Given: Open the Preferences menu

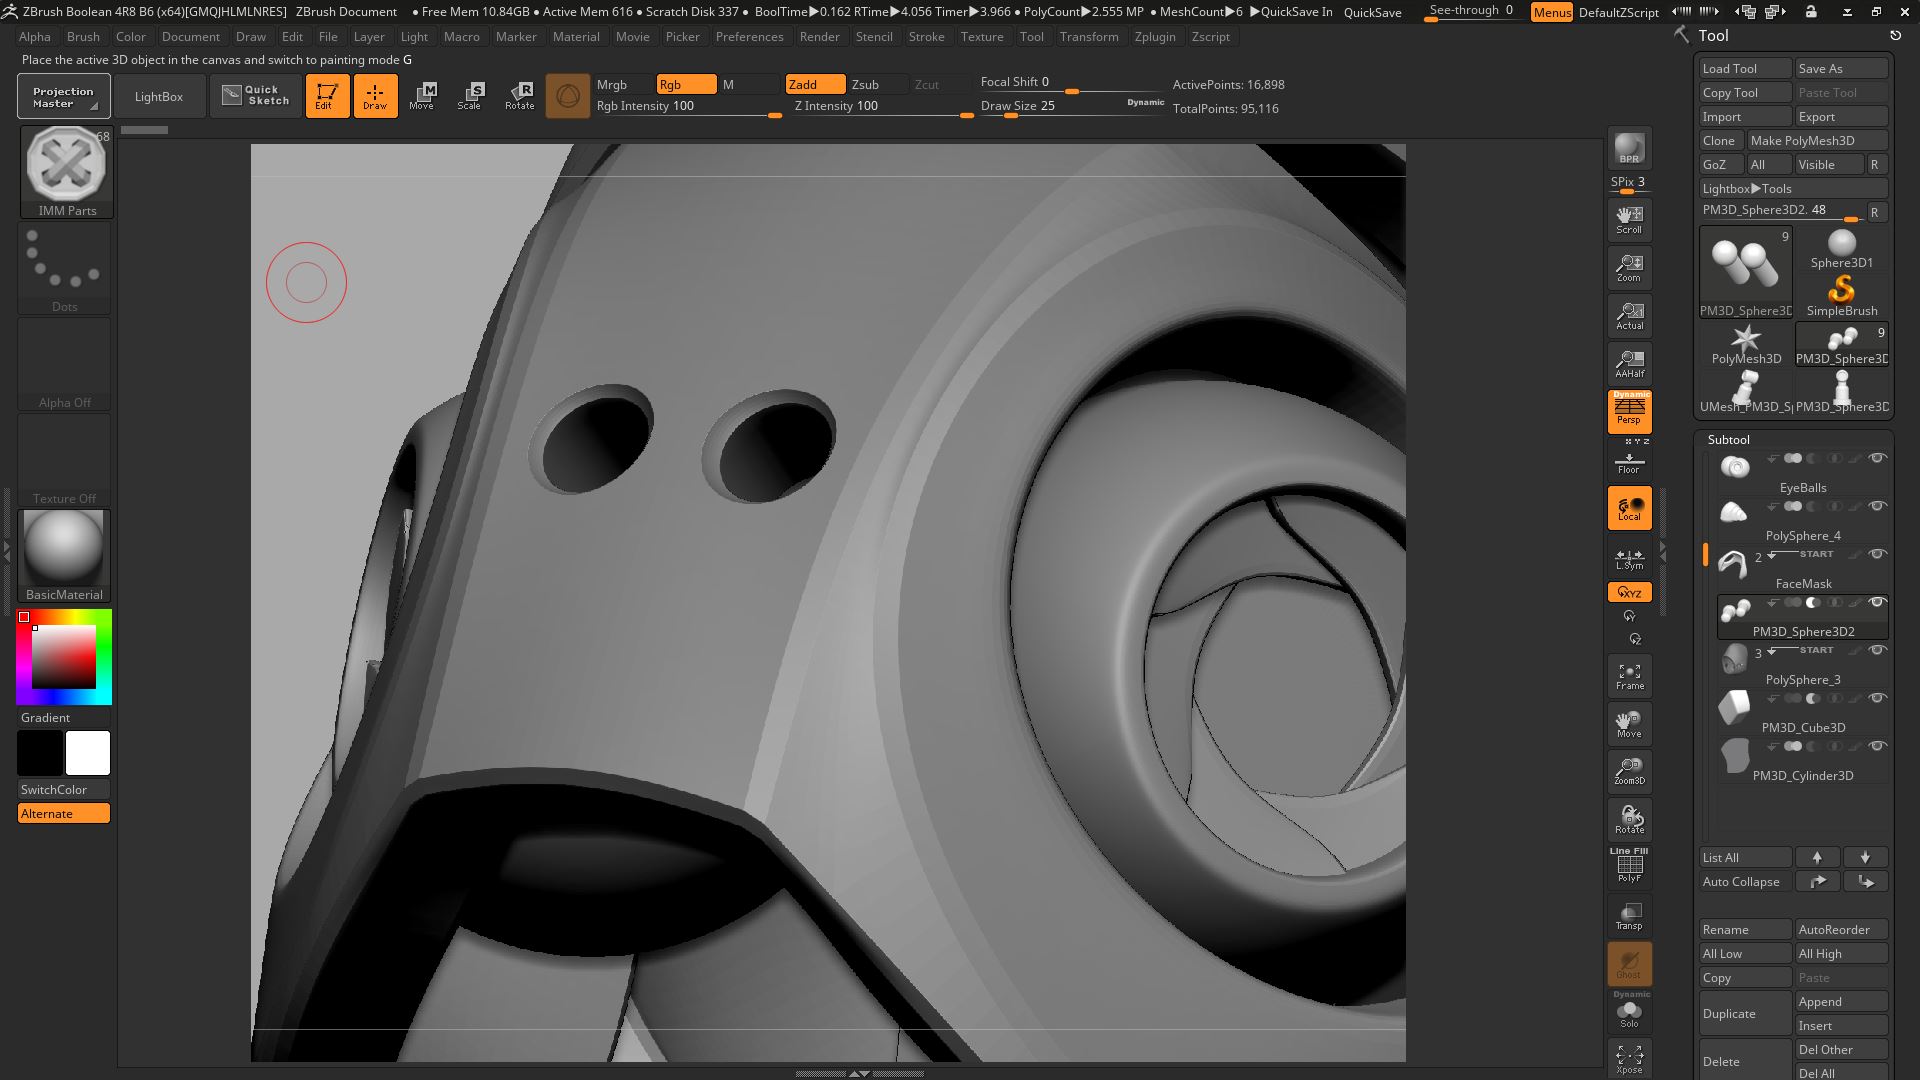Looking at the screenshot, I should coord(749,36).
